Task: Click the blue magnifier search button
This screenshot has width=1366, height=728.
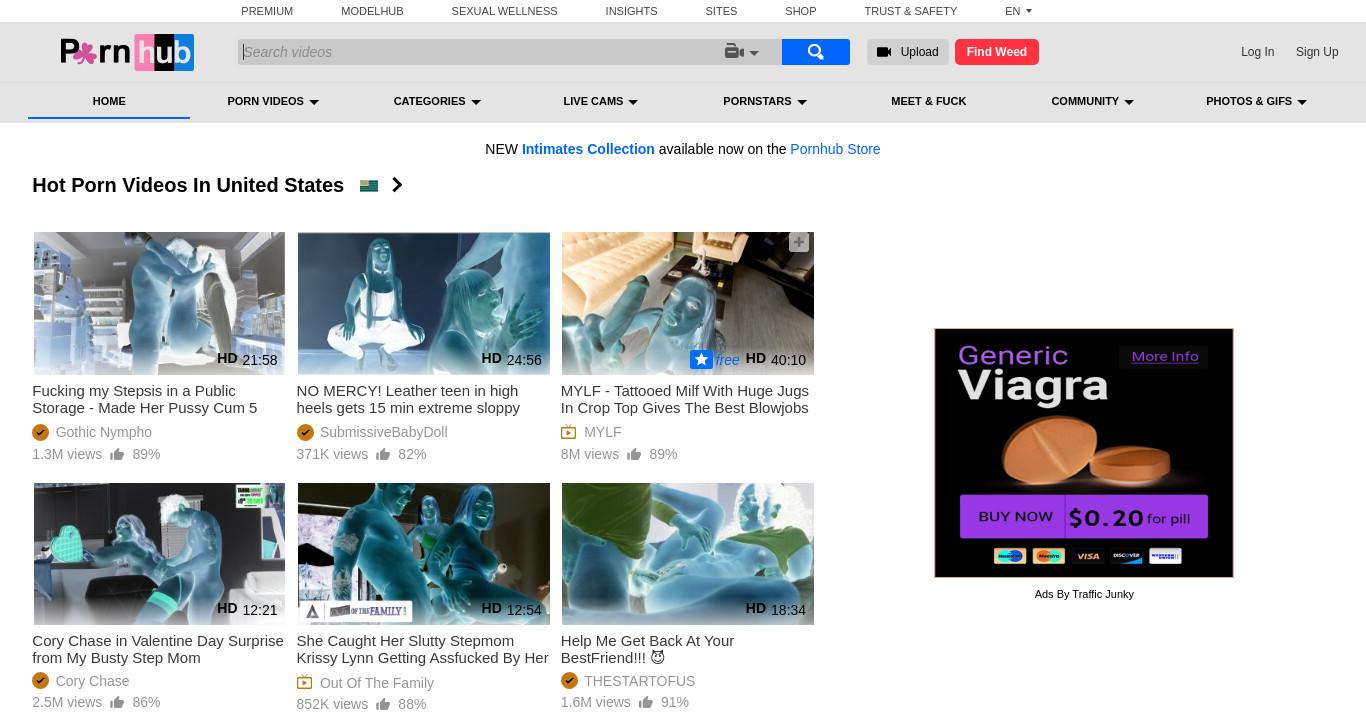Action: pyautogui.click(x=815, y=52)
